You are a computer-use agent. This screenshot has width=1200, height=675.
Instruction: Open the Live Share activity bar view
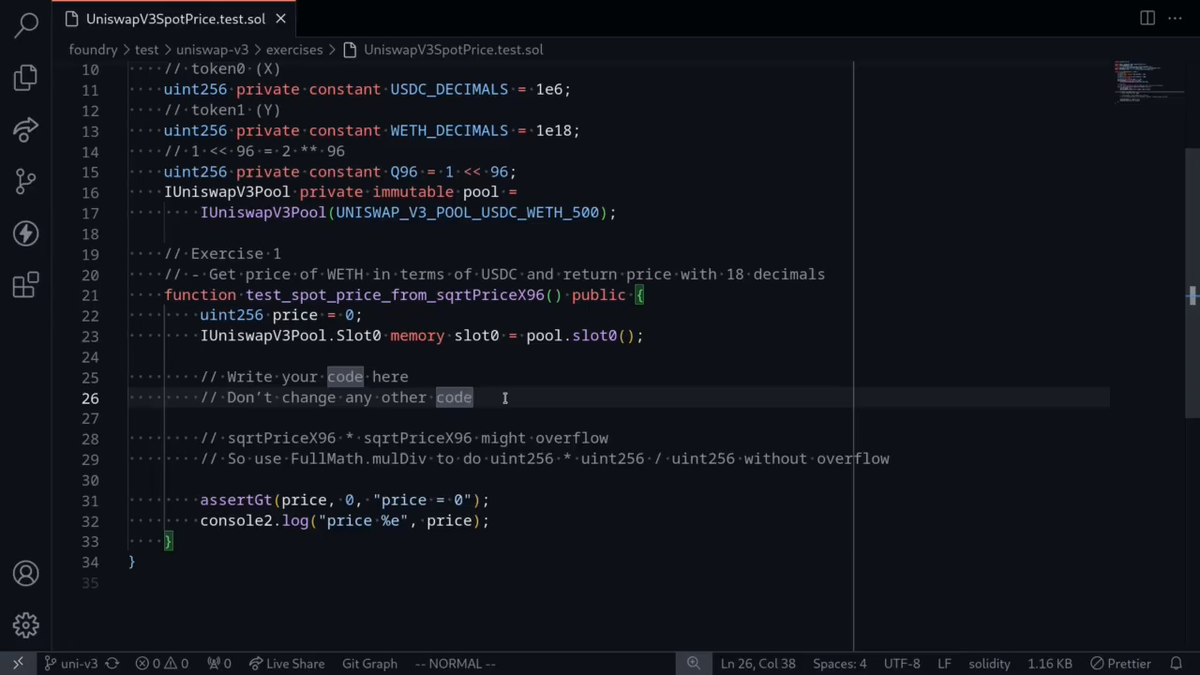(x=26, y=130)
